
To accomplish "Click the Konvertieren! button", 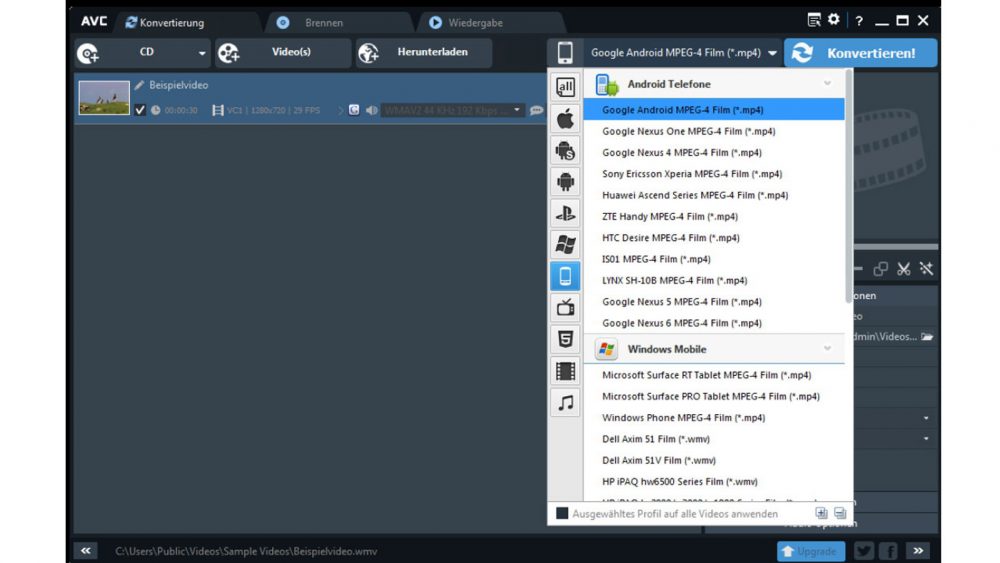I will point(860,53).
